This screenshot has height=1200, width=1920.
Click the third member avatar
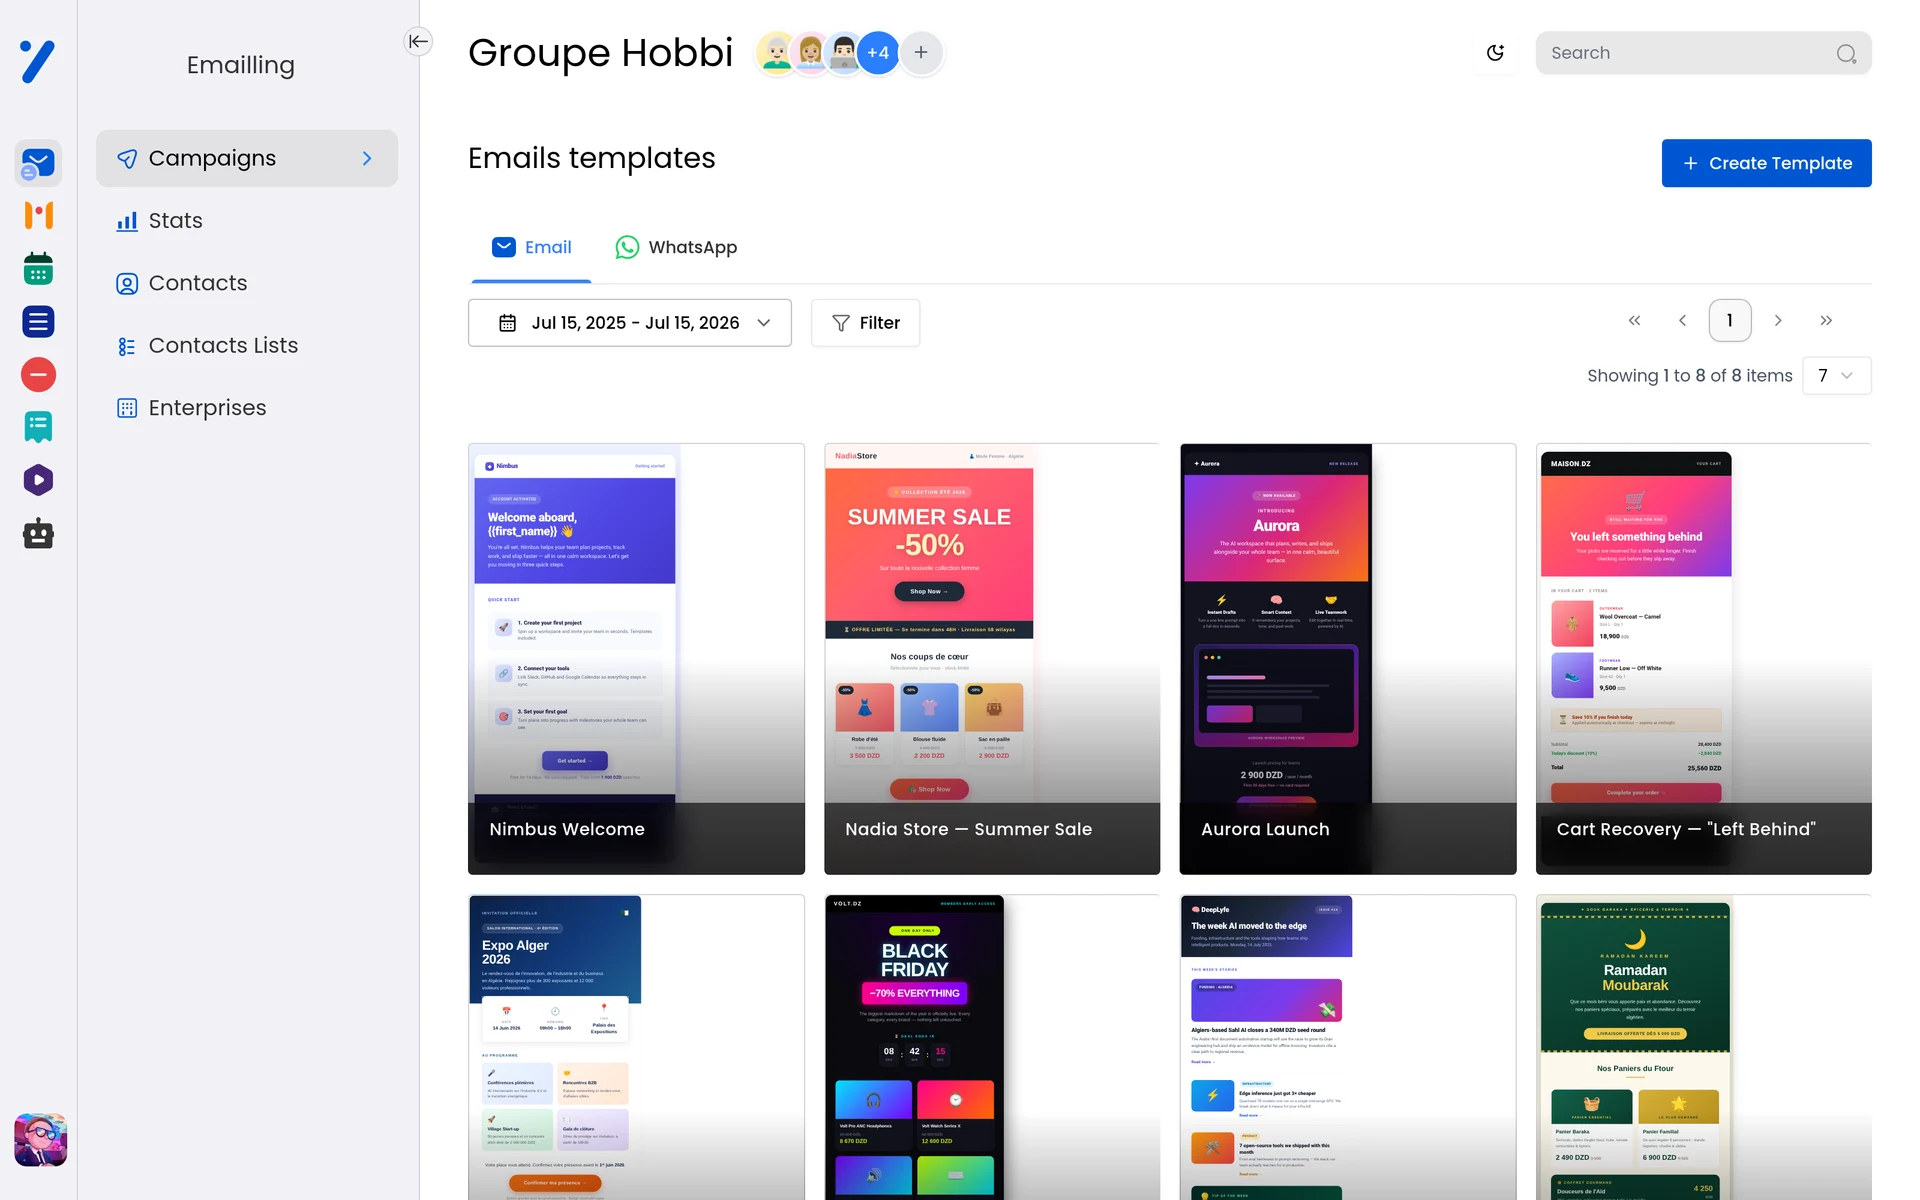(x=844, y=53)
